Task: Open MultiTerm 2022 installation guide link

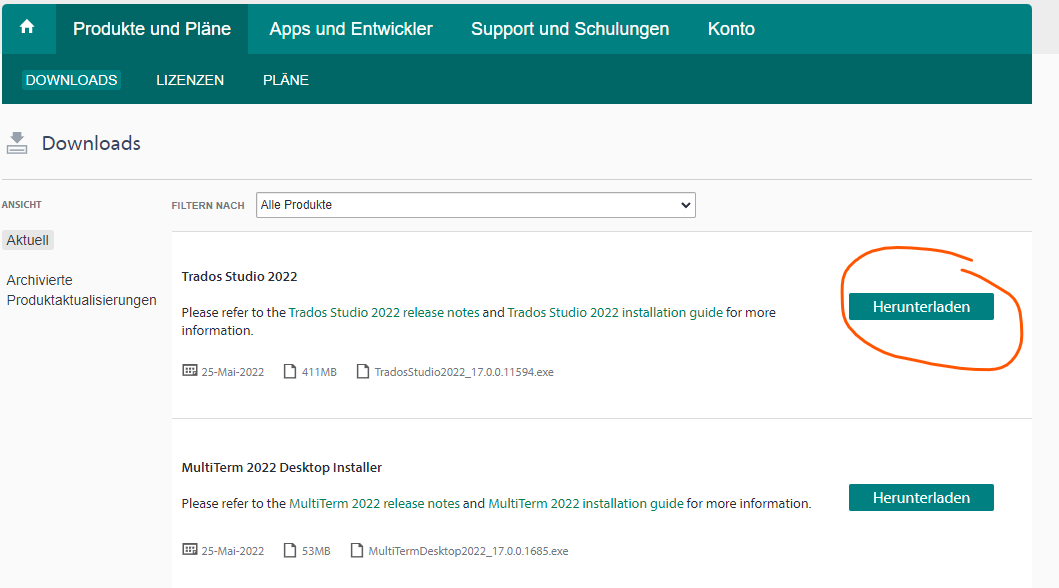Action: 586,504
